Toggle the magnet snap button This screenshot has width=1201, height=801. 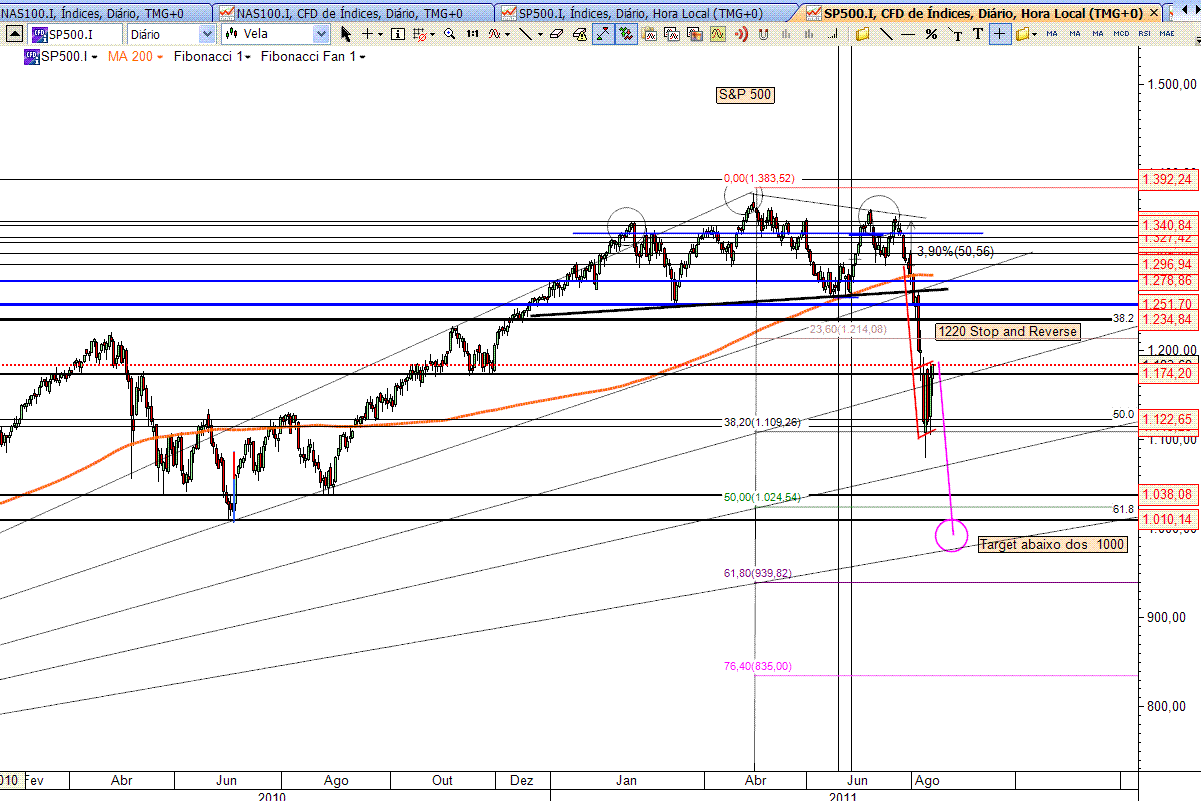[763, 33]
